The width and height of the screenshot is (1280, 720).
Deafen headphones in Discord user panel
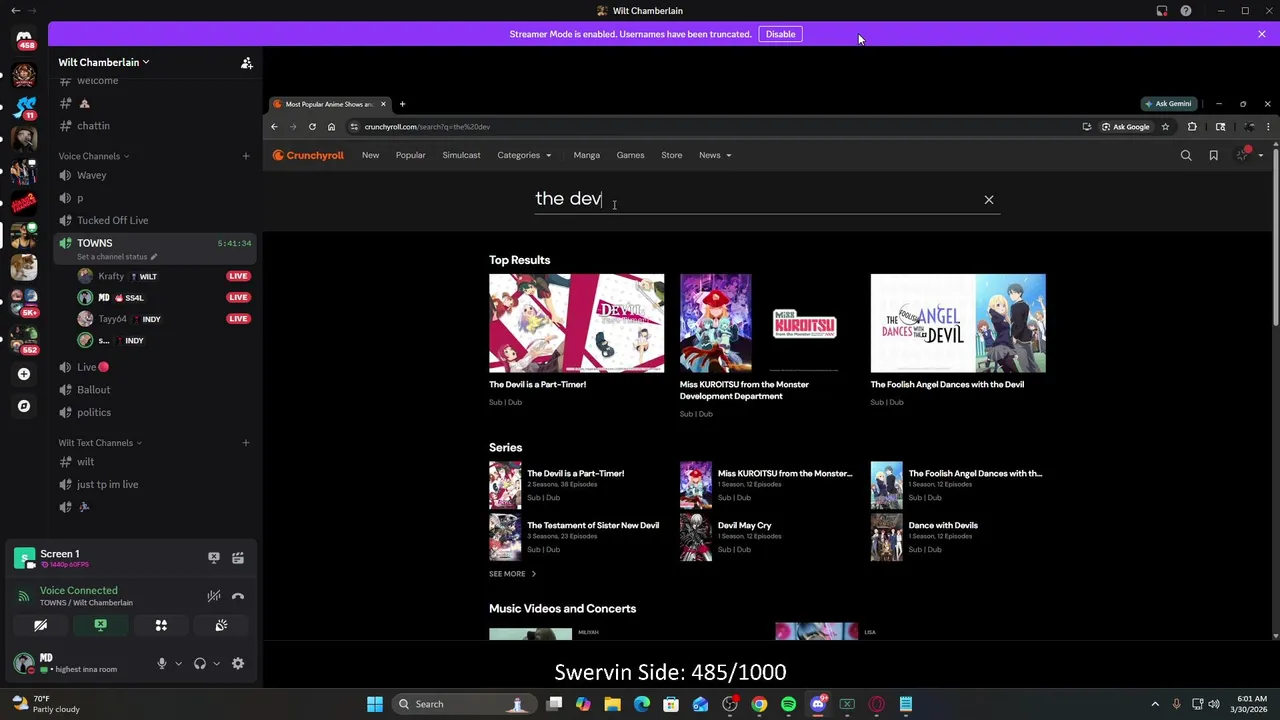(199, 663)
